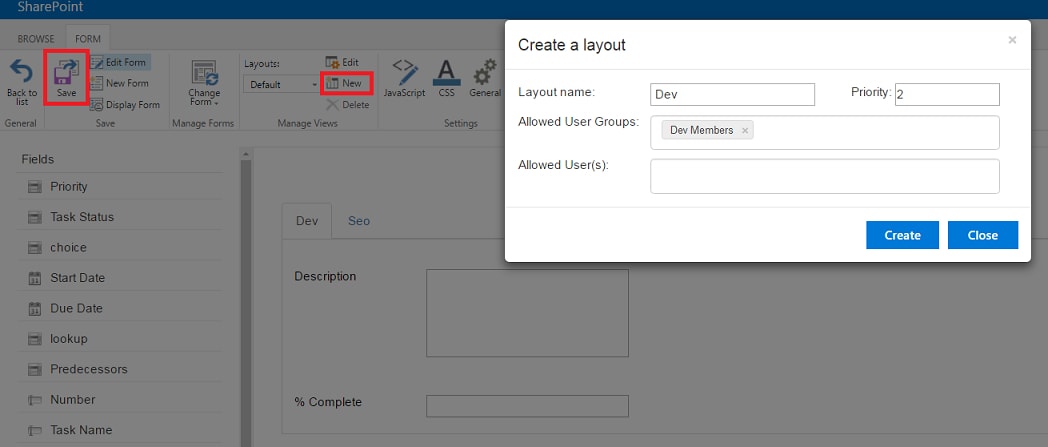This screenshot has height=447, width=1048.
Task: Switch to the BROWSE ribbon tab
Action: point(36,39)
